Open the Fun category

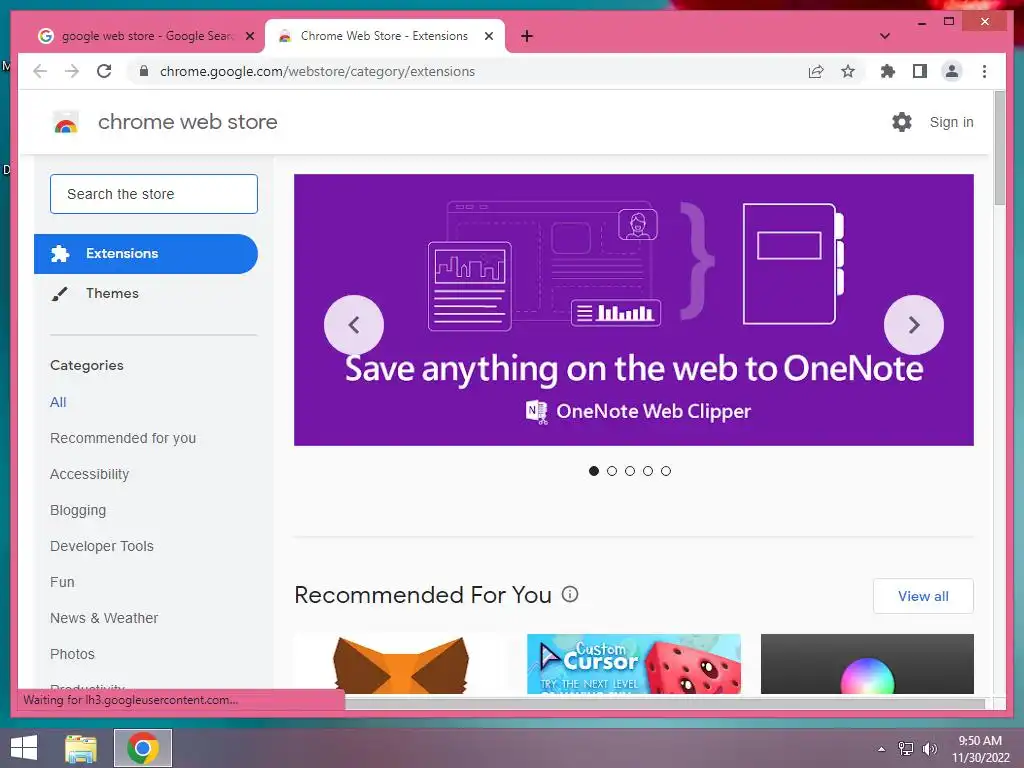click(x=62, y=582)
